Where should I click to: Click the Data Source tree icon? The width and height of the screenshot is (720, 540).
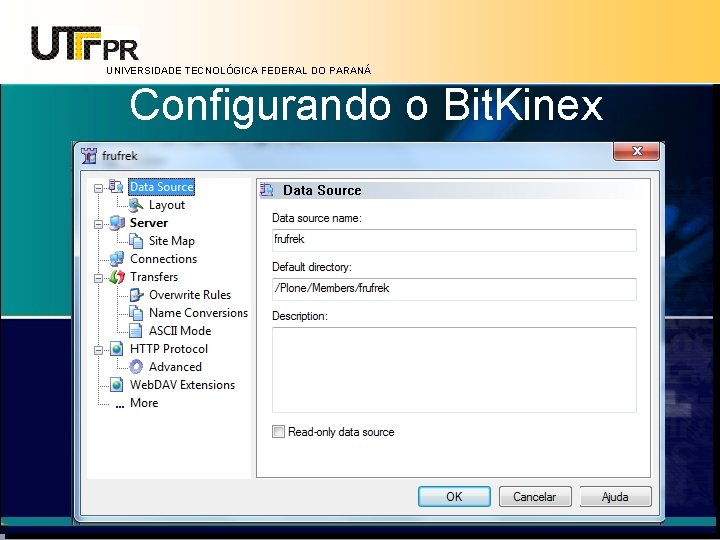click(x=116, y=186)
